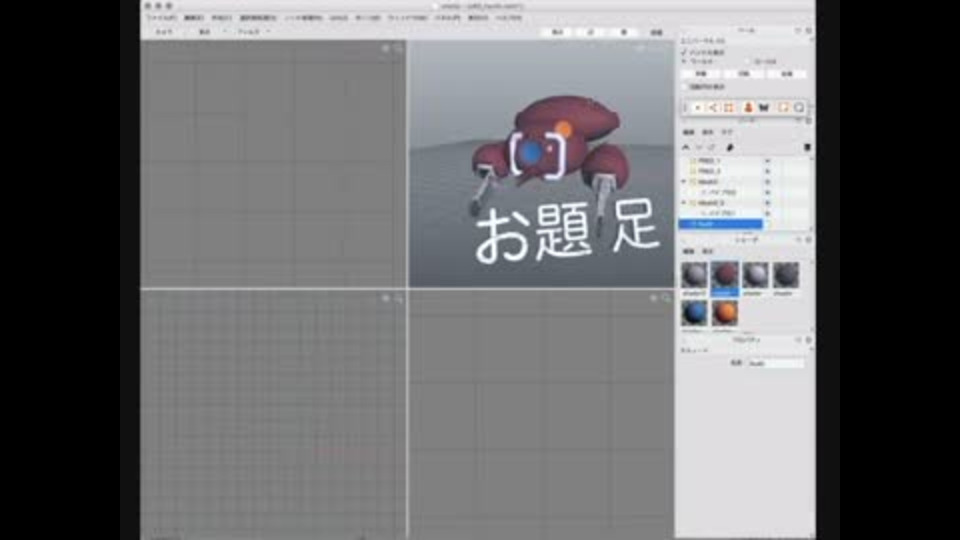Open second dropdown arrow in top-left toolbar
Viewport: 960px width, 540px height.
[x=224, y=32]
